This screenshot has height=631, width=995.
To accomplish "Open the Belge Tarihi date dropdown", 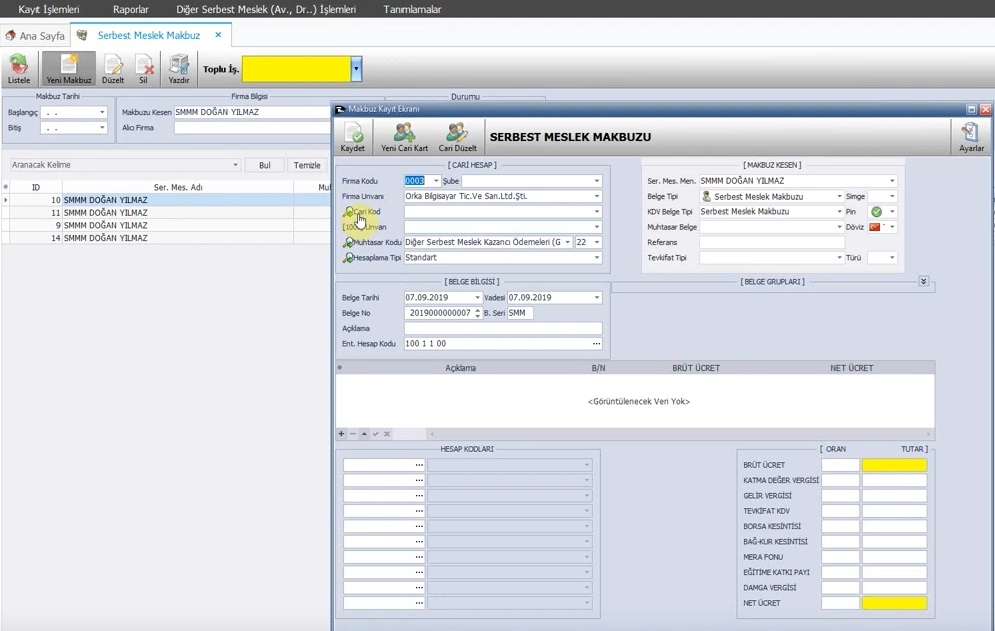I will coord(477,298).
